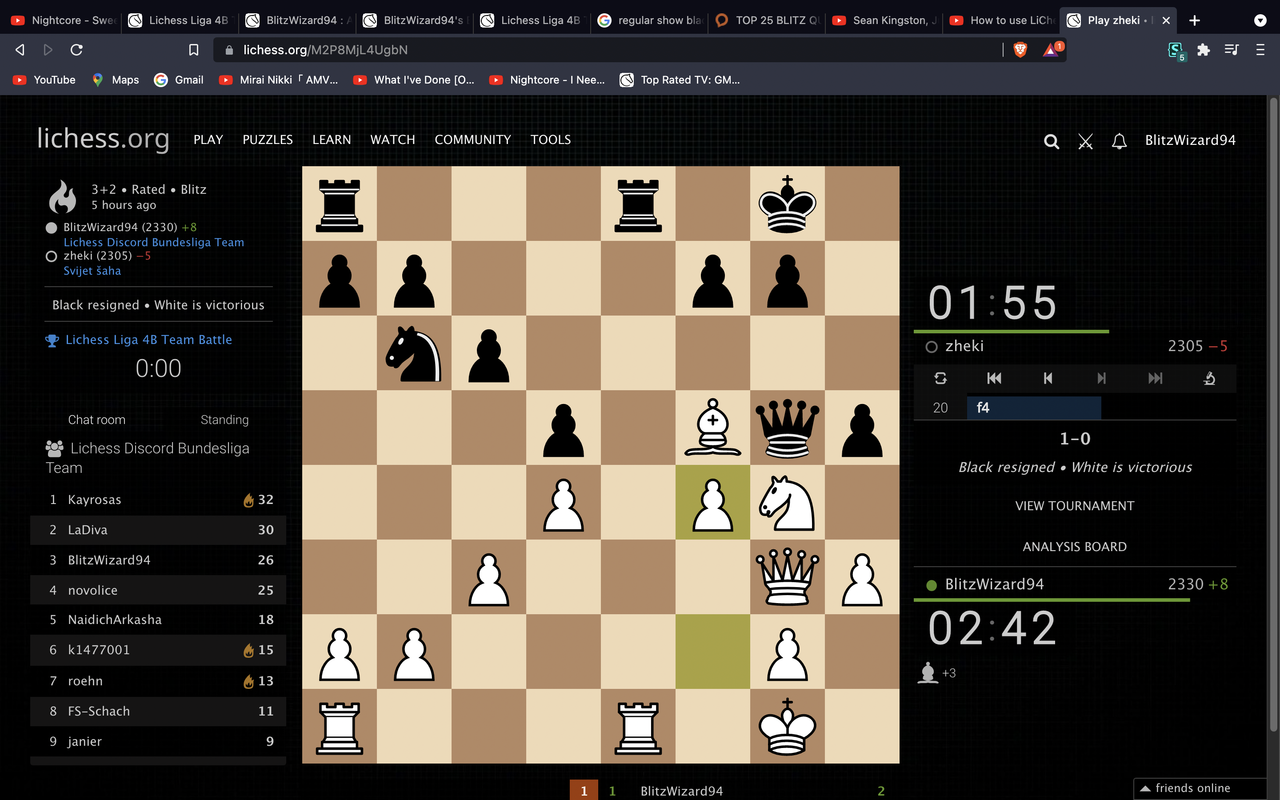Switch to How to use LiChess tab

1000,20
